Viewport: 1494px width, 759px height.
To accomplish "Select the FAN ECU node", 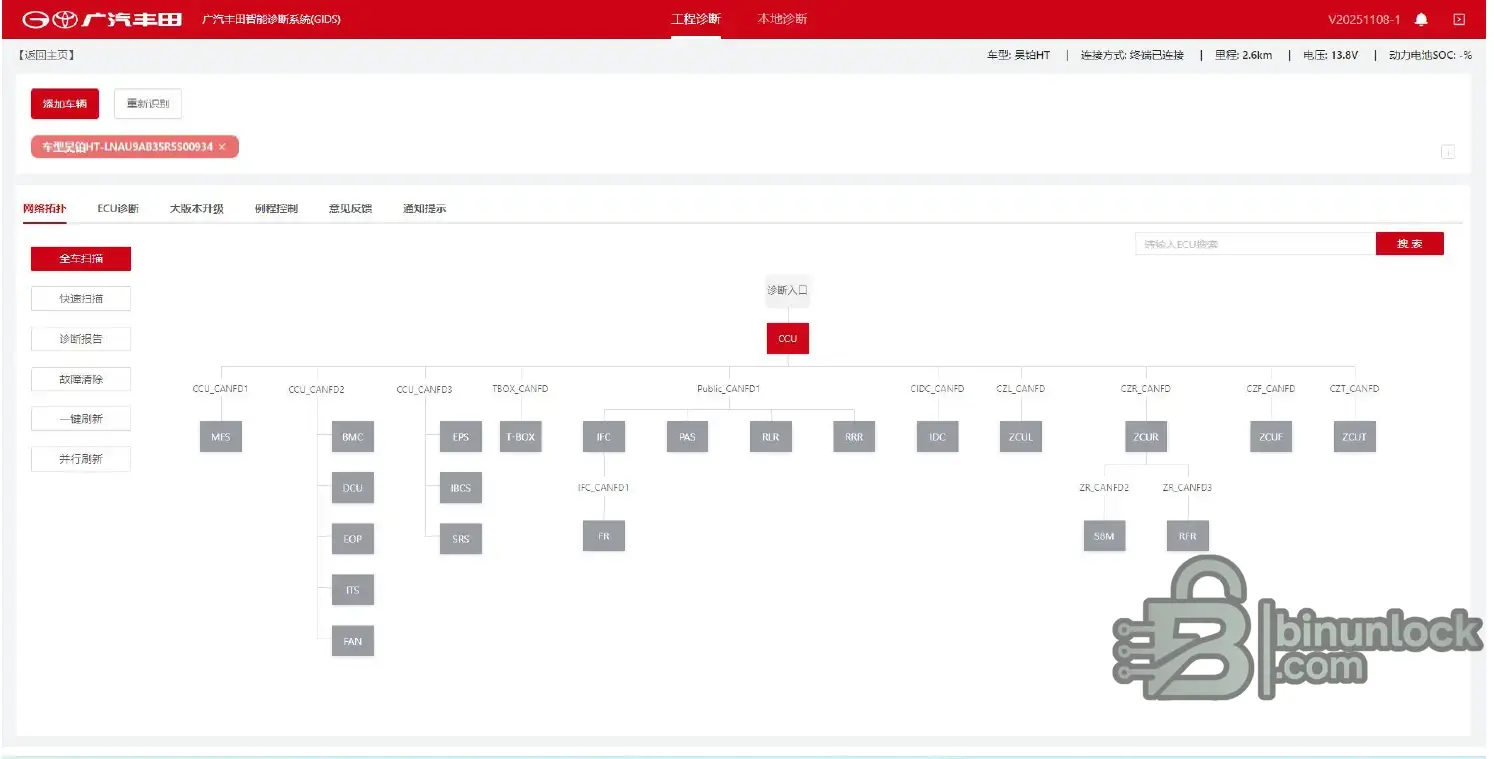I will (353, 641).
